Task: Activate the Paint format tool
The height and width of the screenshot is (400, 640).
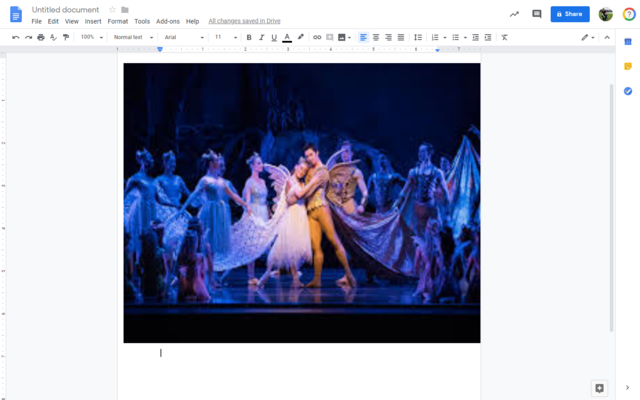Action: (66, 37)
